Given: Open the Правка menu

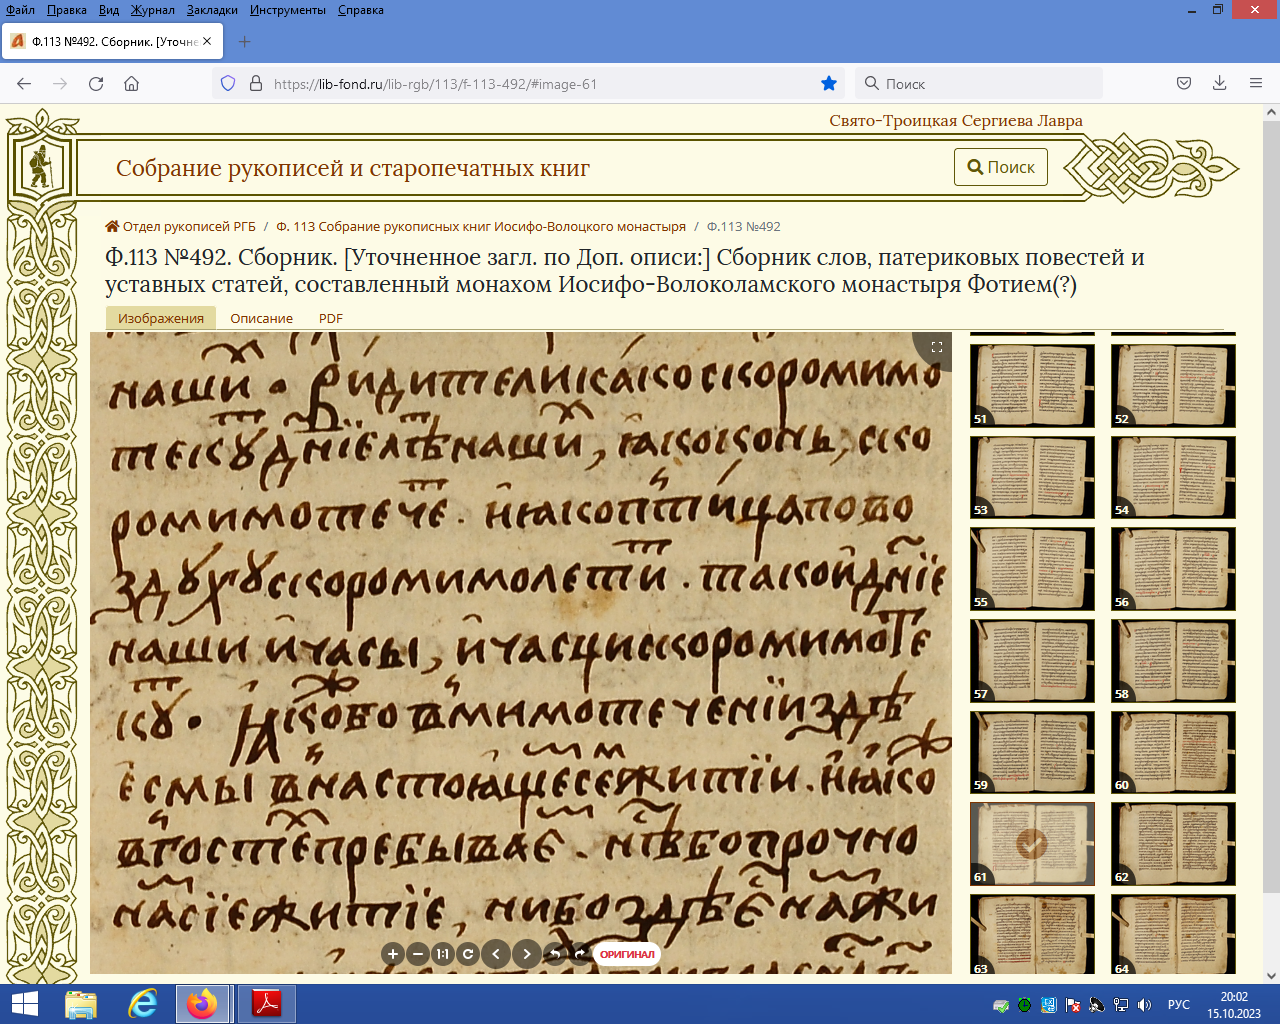Looking at the screenshot, I should click(x=66, y=10).
